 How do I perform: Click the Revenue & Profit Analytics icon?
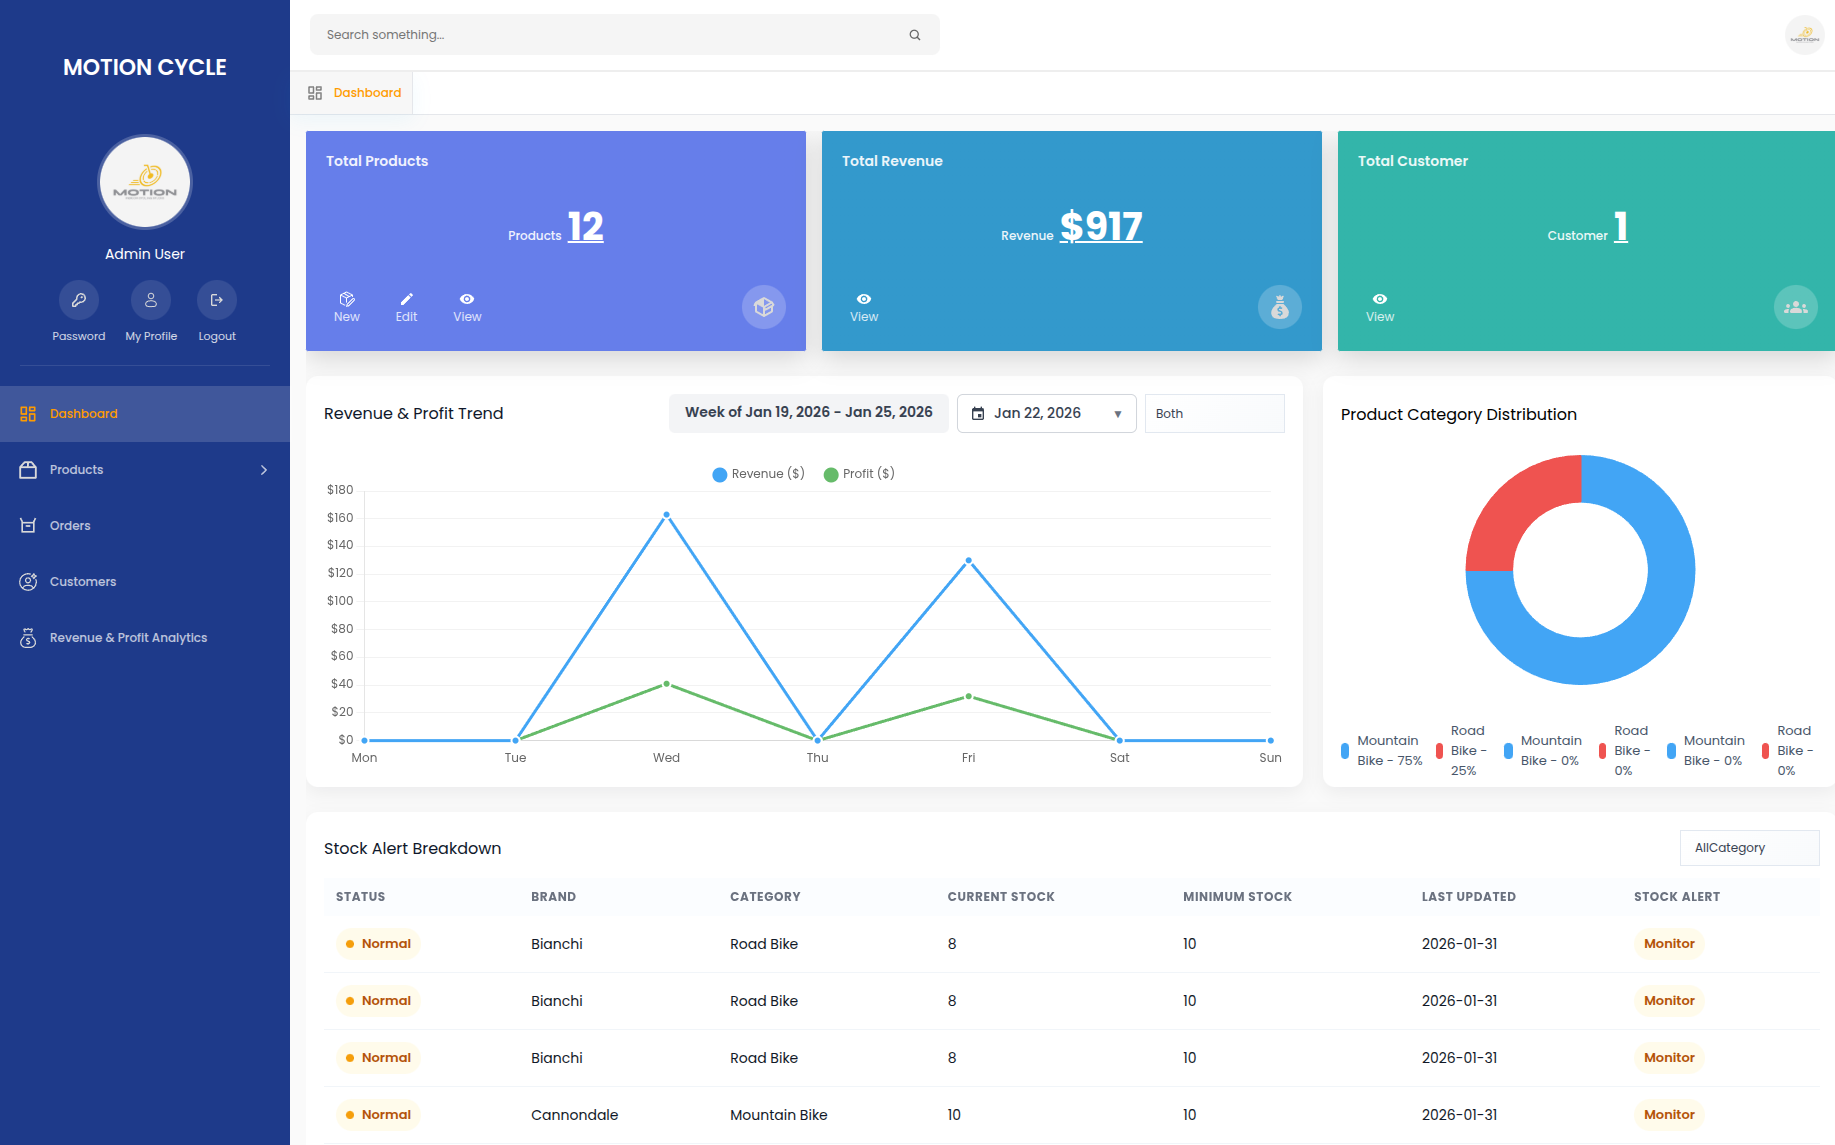[x=27, y=637]
